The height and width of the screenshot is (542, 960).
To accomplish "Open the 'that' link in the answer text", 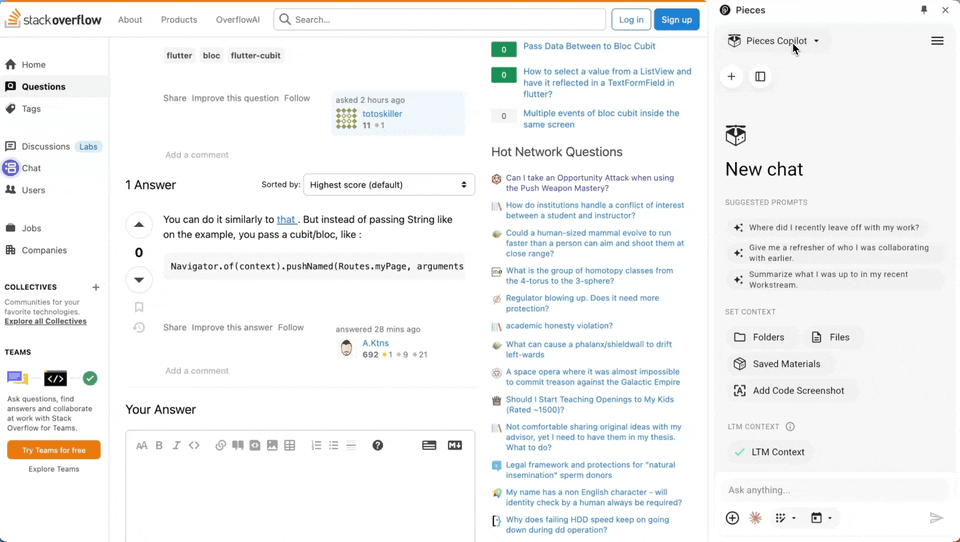I will click(286, 219).
